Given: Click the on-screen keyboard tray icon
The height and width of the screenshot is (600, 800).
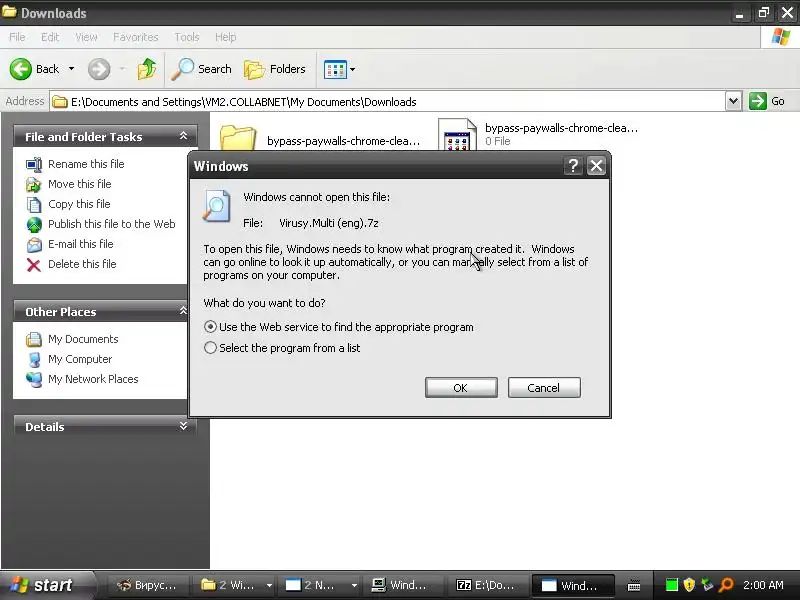Looking at the screenshot, I should [634, 585].
